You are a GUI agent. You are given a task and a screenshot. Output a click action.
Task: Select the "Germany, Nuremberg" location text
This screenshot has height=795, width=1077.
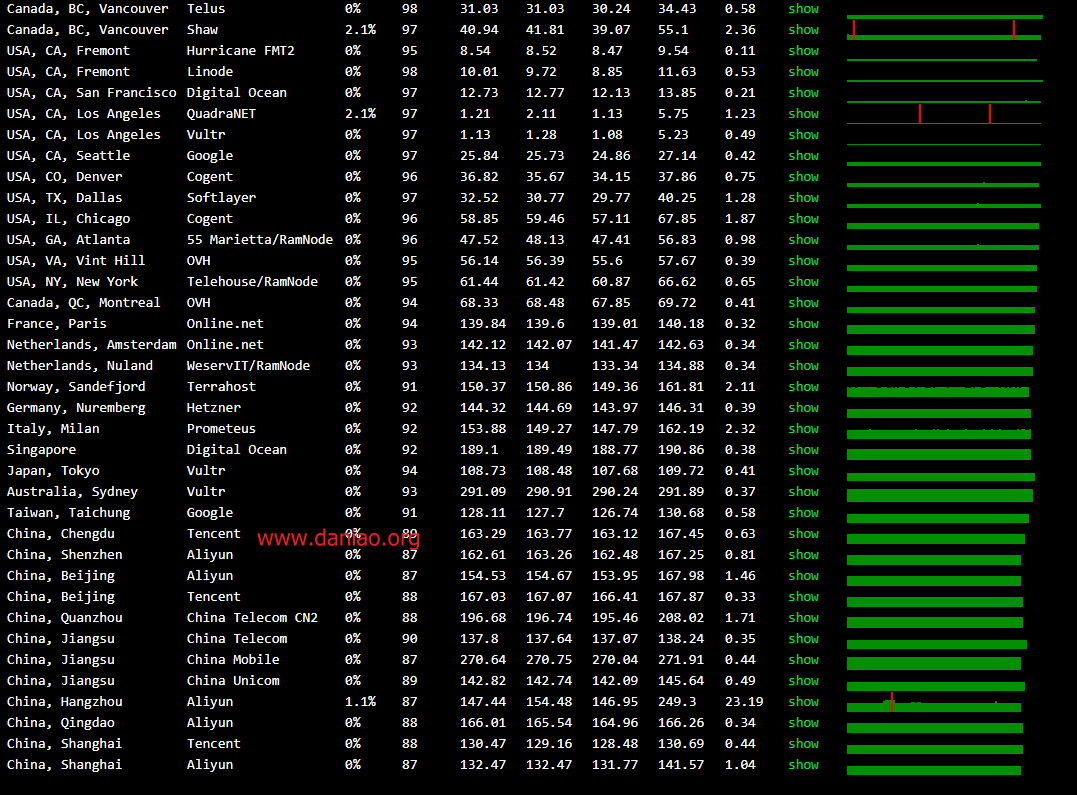[76, 408]
